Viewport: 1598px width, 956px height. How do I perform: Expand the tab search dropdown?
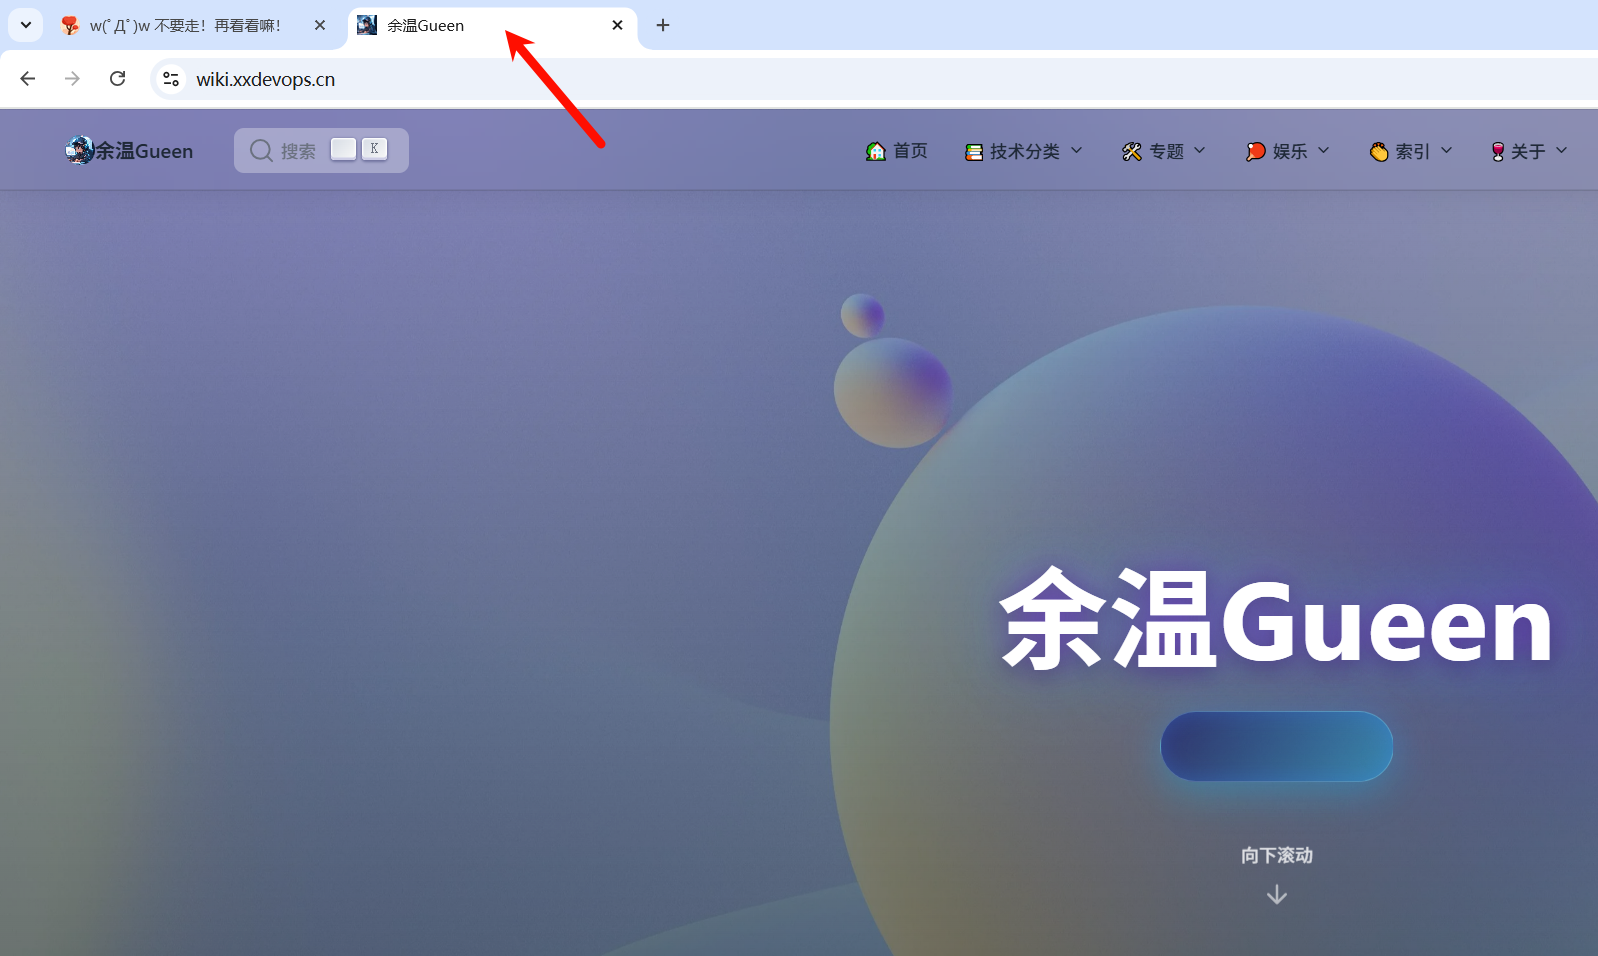pyautogui.click(x=26, y=25)
